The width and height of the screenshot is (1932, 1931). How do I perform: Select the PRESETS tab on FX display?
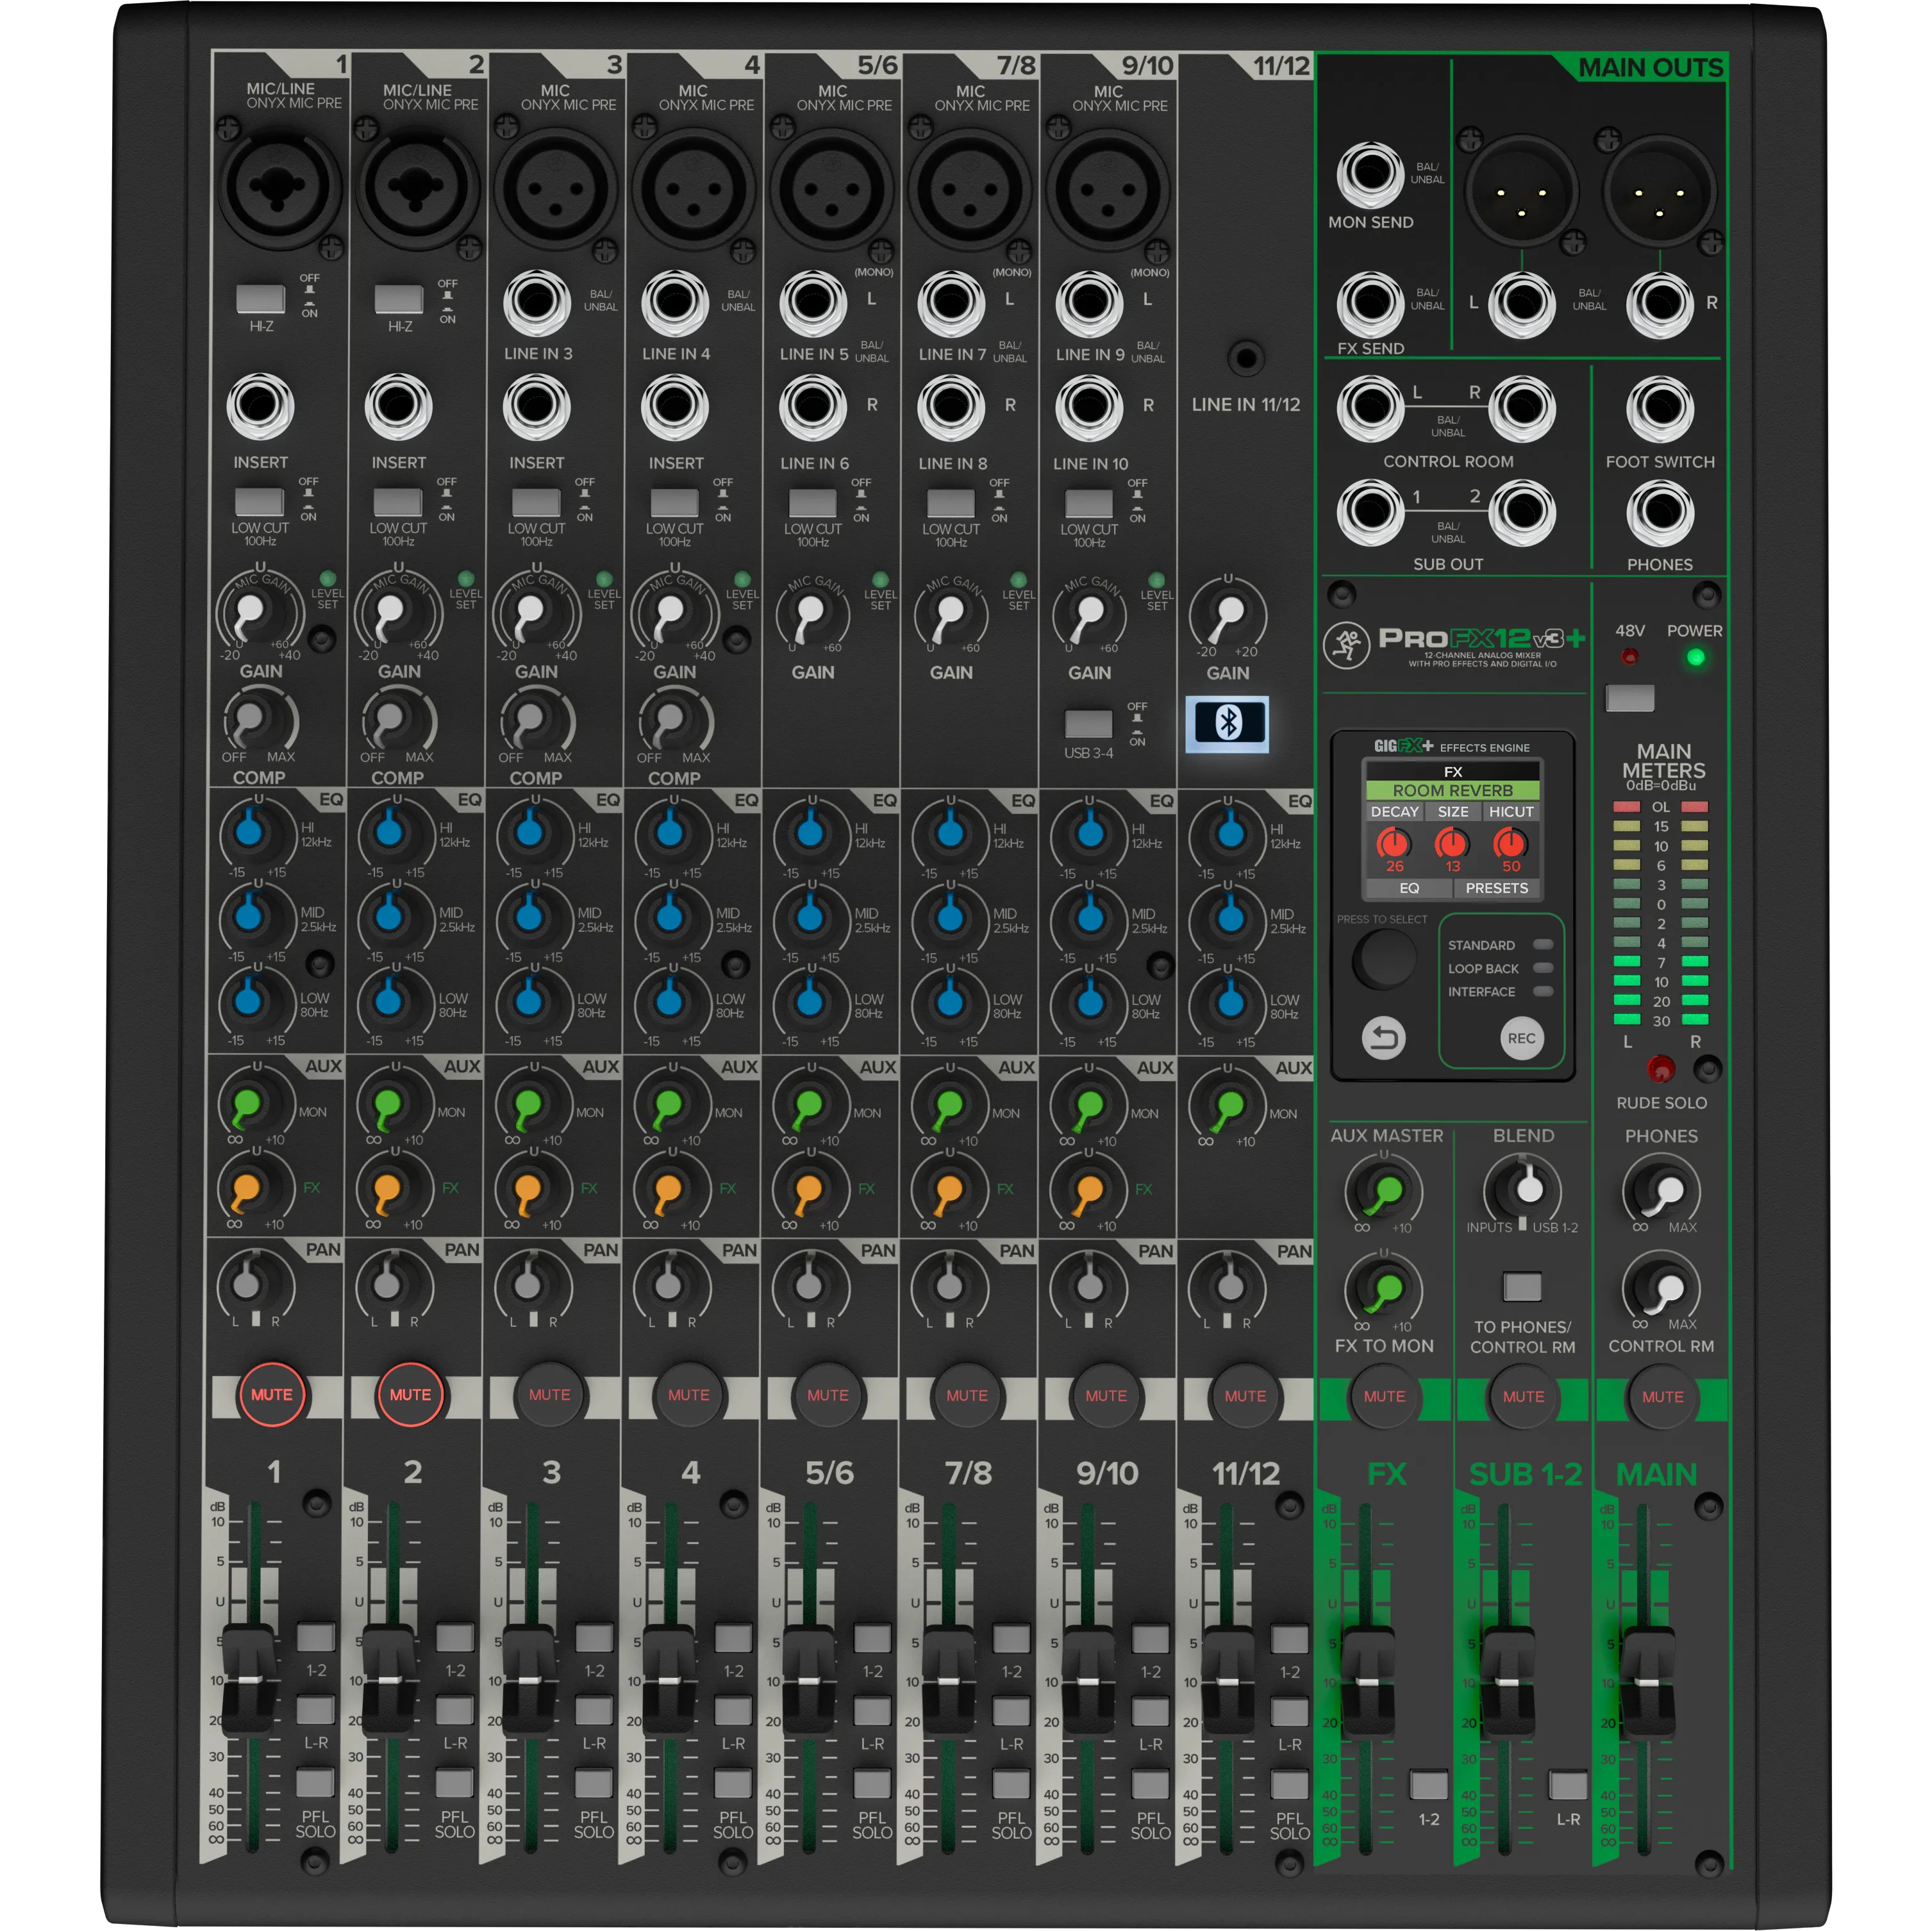pyautogui.click(x=1496, y=888)
